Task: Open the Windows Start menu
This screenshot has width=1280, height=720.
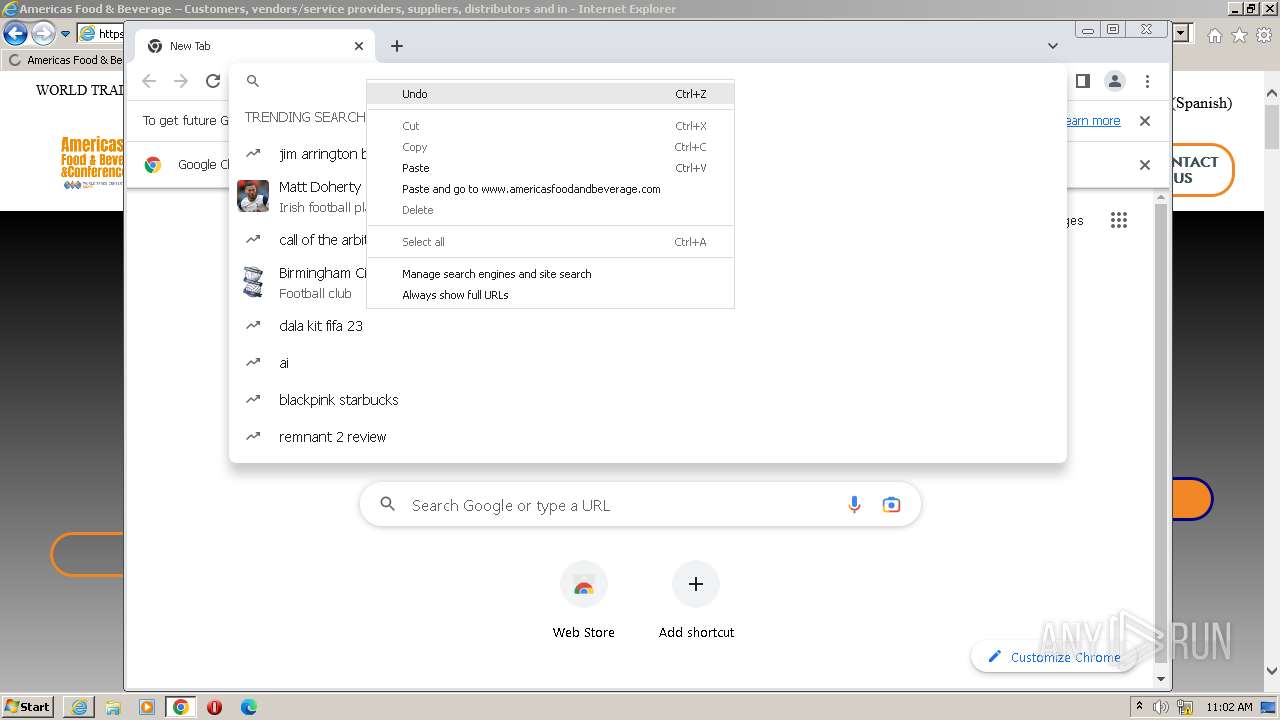Action: click(x=28, y=706)
